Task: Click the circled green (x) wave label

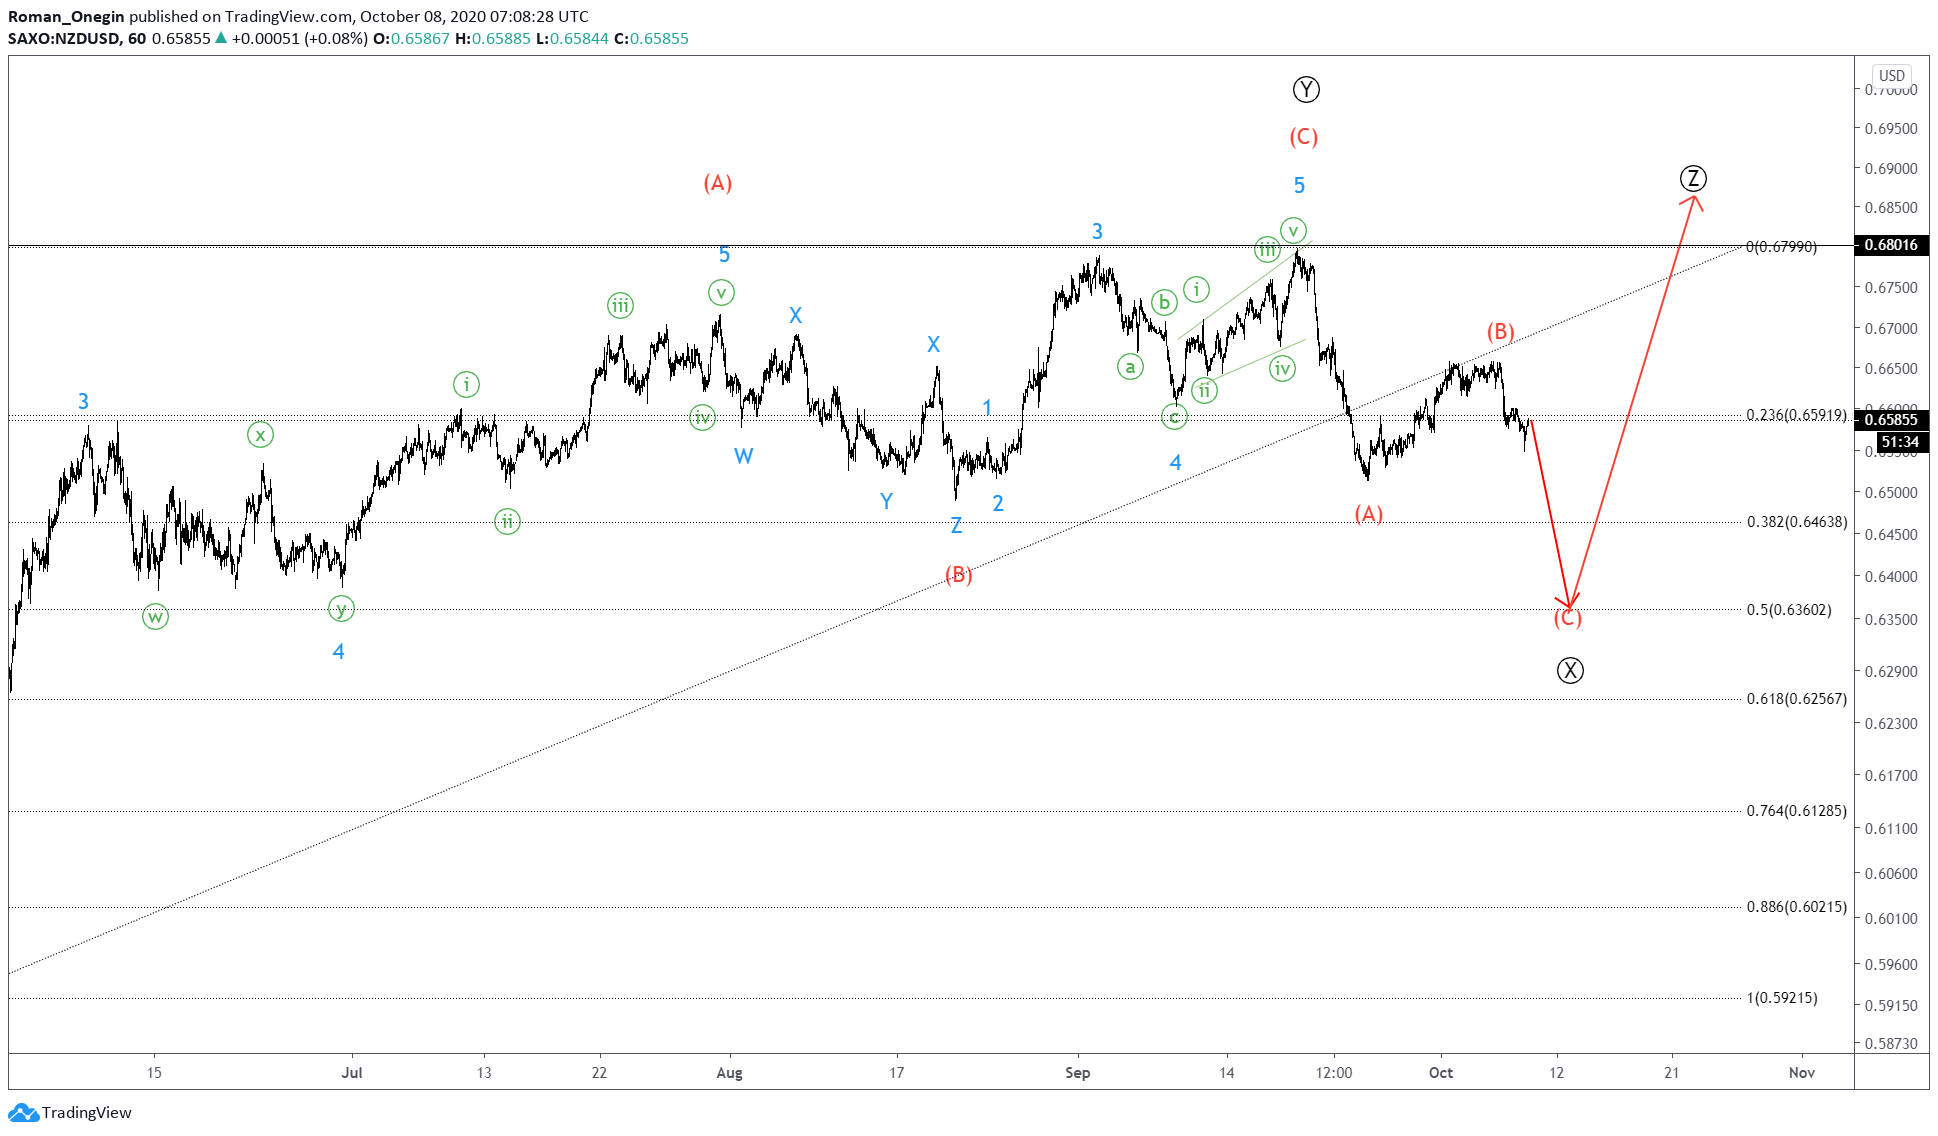Action: (259, 434)
